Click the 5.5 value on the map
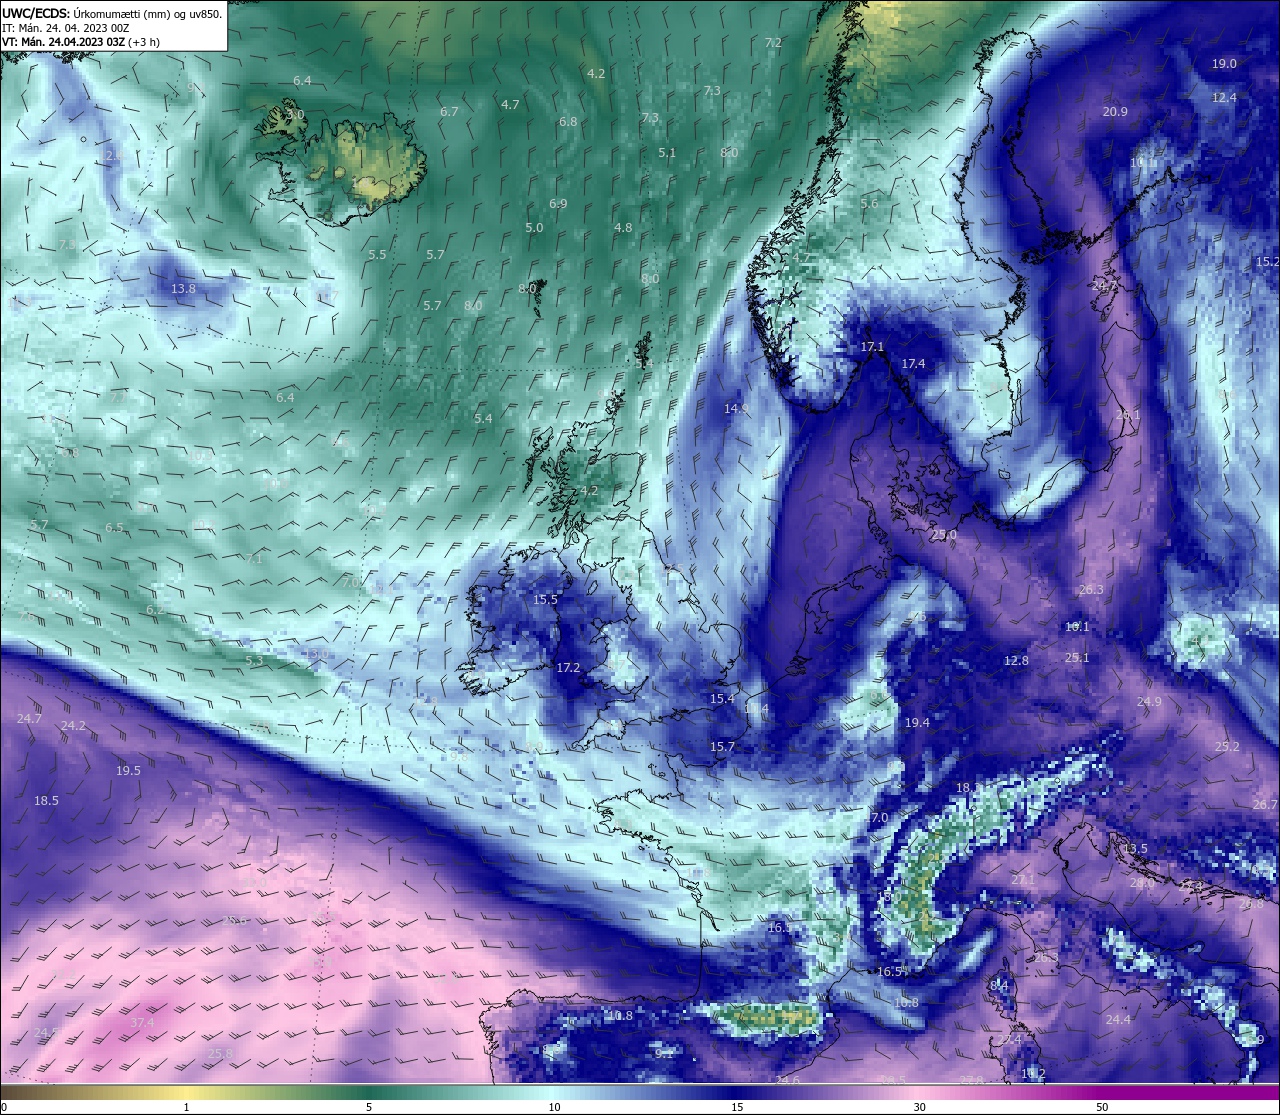This screenshot has height=1115, width=1280. [377, 255]
